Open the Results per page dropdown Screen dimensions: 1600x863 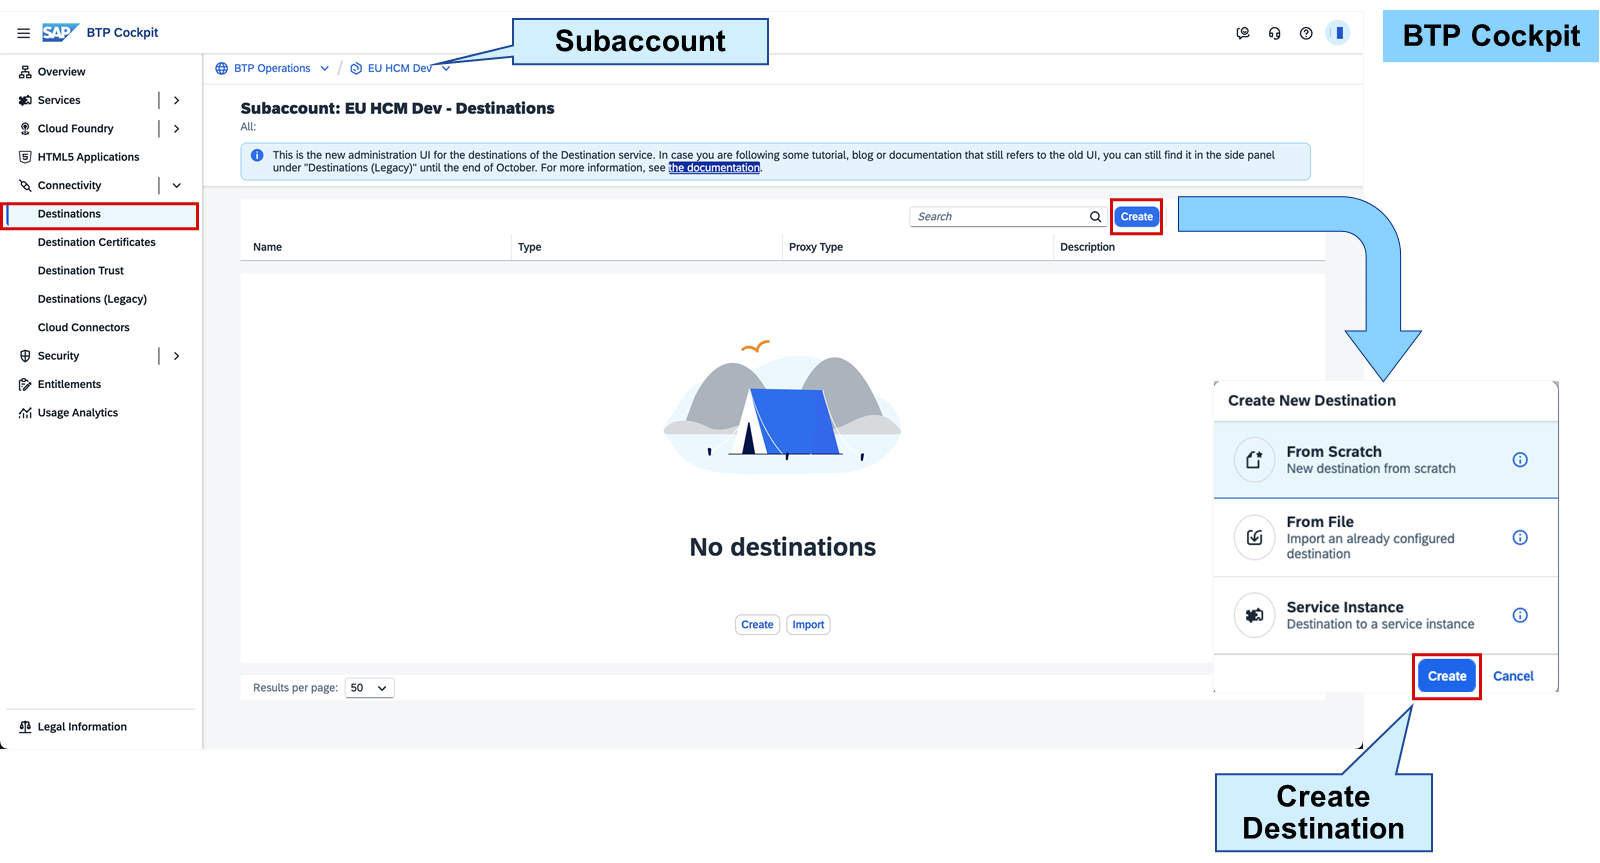pyautogui.click(x=369, y=688)
